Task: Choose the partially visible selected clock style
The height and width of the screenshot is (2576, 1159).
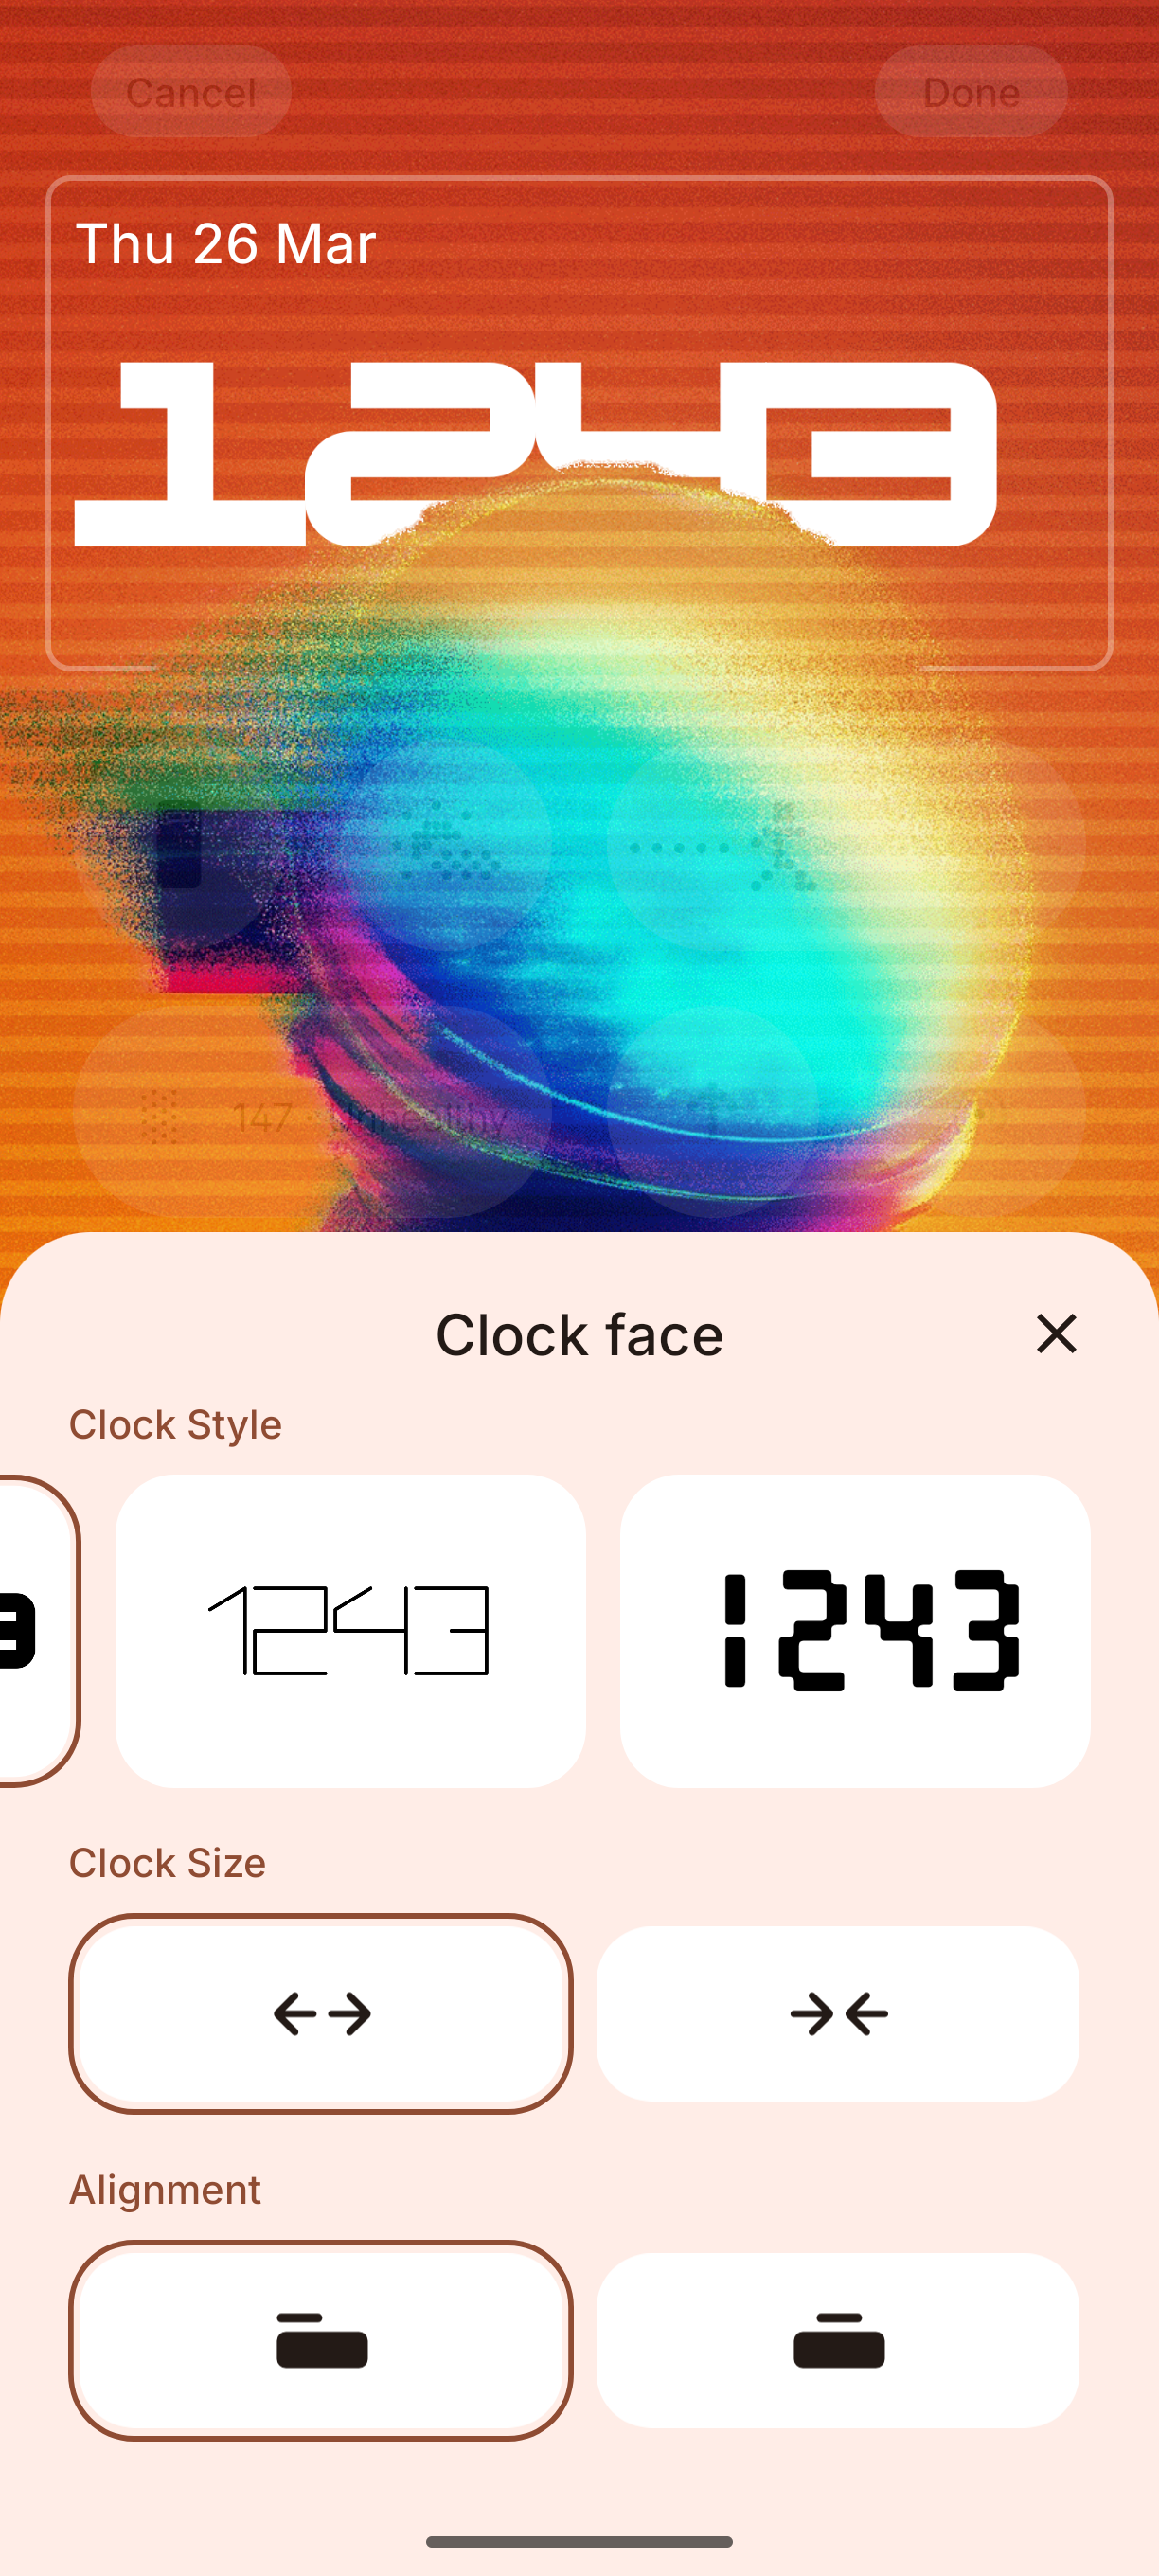Action: (x=38, y=1631)
